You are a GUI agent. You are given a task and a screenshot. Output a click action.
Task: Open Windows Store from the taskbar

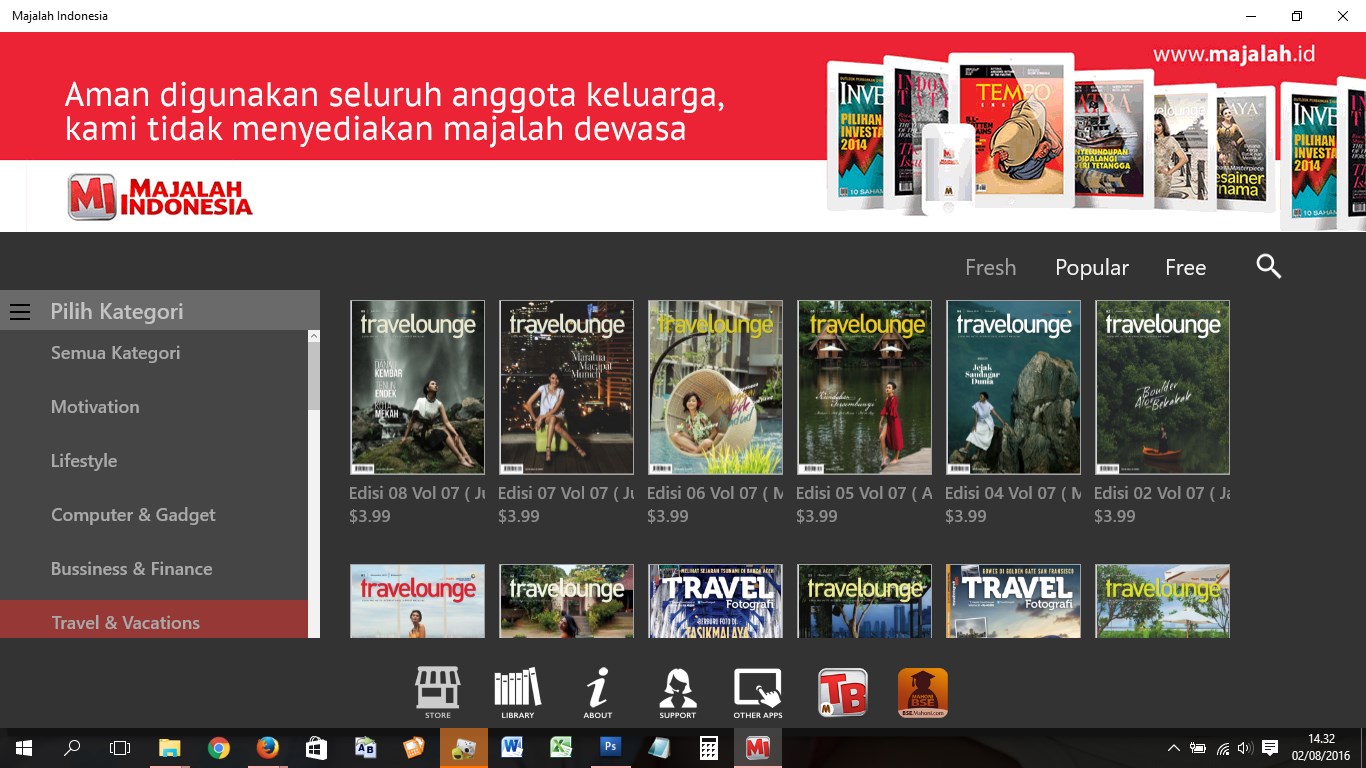pos(316,748)
